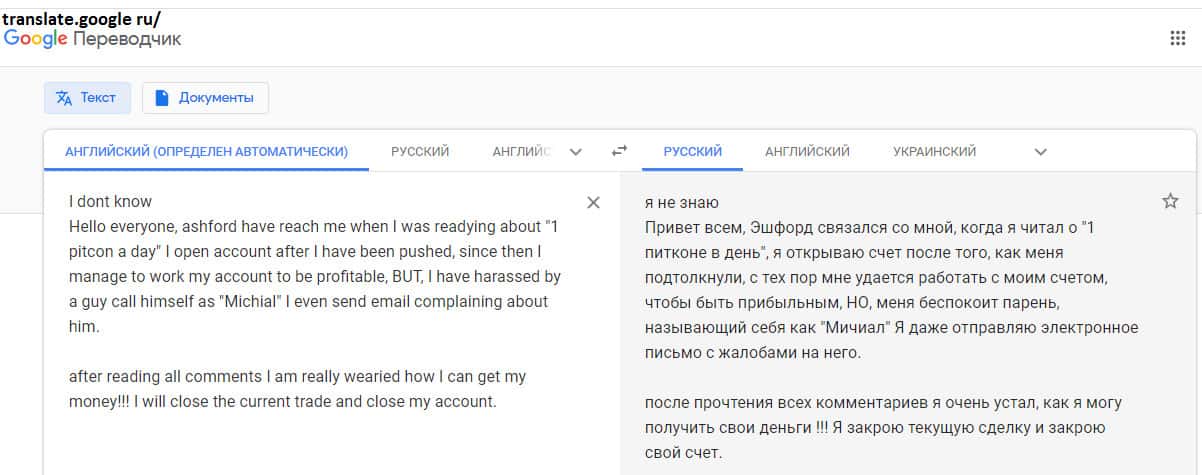Screen dimensions: 1202x475
Task: Switch target language to УКРАИНСКИЙ
Action: pos(934,152)
